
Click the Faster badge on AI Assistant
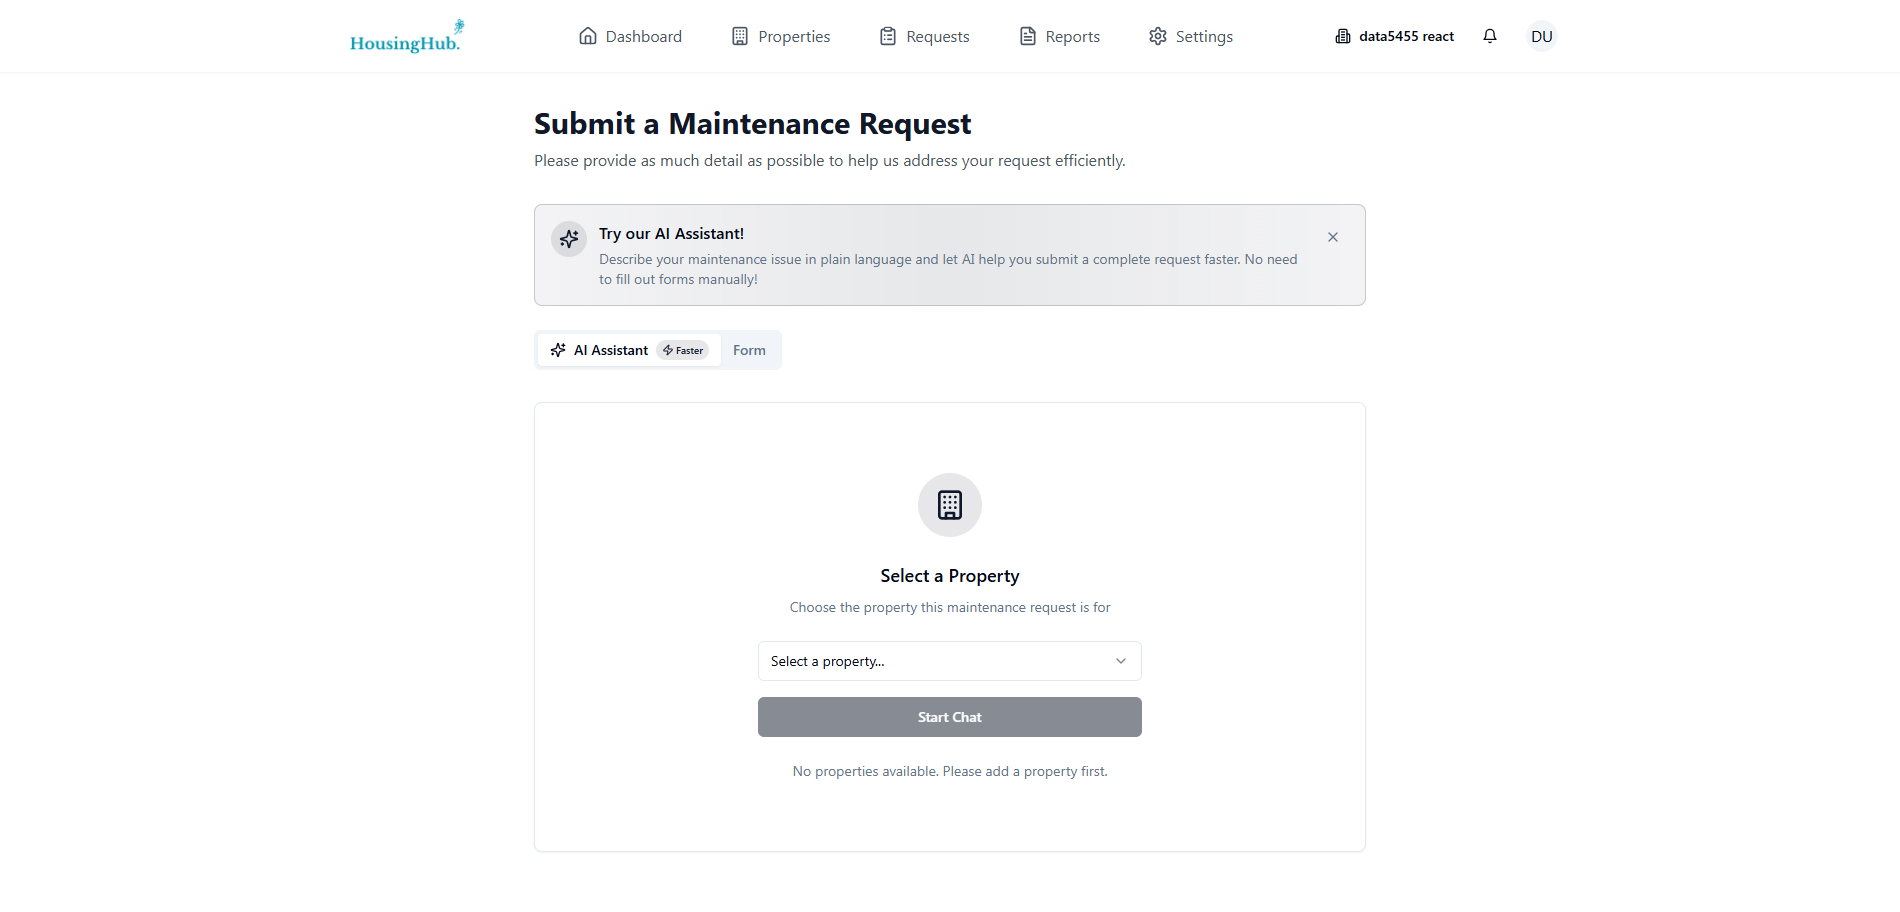pos(683,350)
